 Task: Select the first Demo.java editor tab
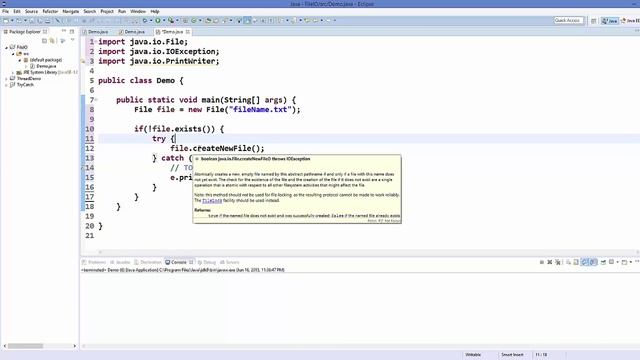pyautogui.click(x=96, y=32)
